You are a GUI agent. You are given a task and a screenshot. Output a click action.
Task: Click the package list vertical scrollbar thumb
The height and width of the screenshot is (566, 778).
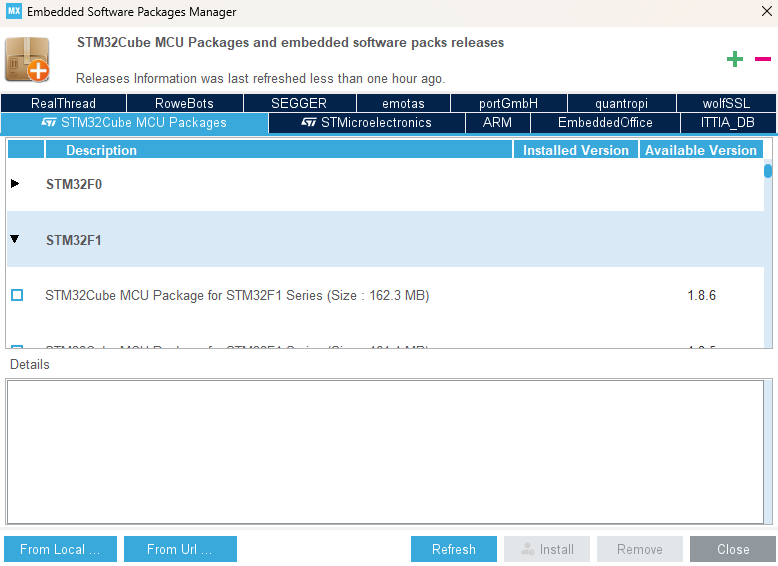[x=768, y=171]
